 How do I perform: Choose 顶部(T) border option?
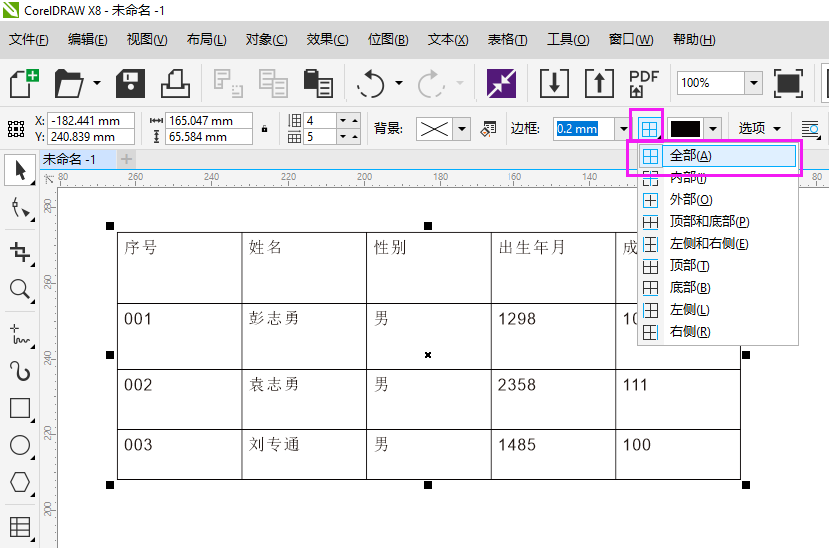pos(718,266)
